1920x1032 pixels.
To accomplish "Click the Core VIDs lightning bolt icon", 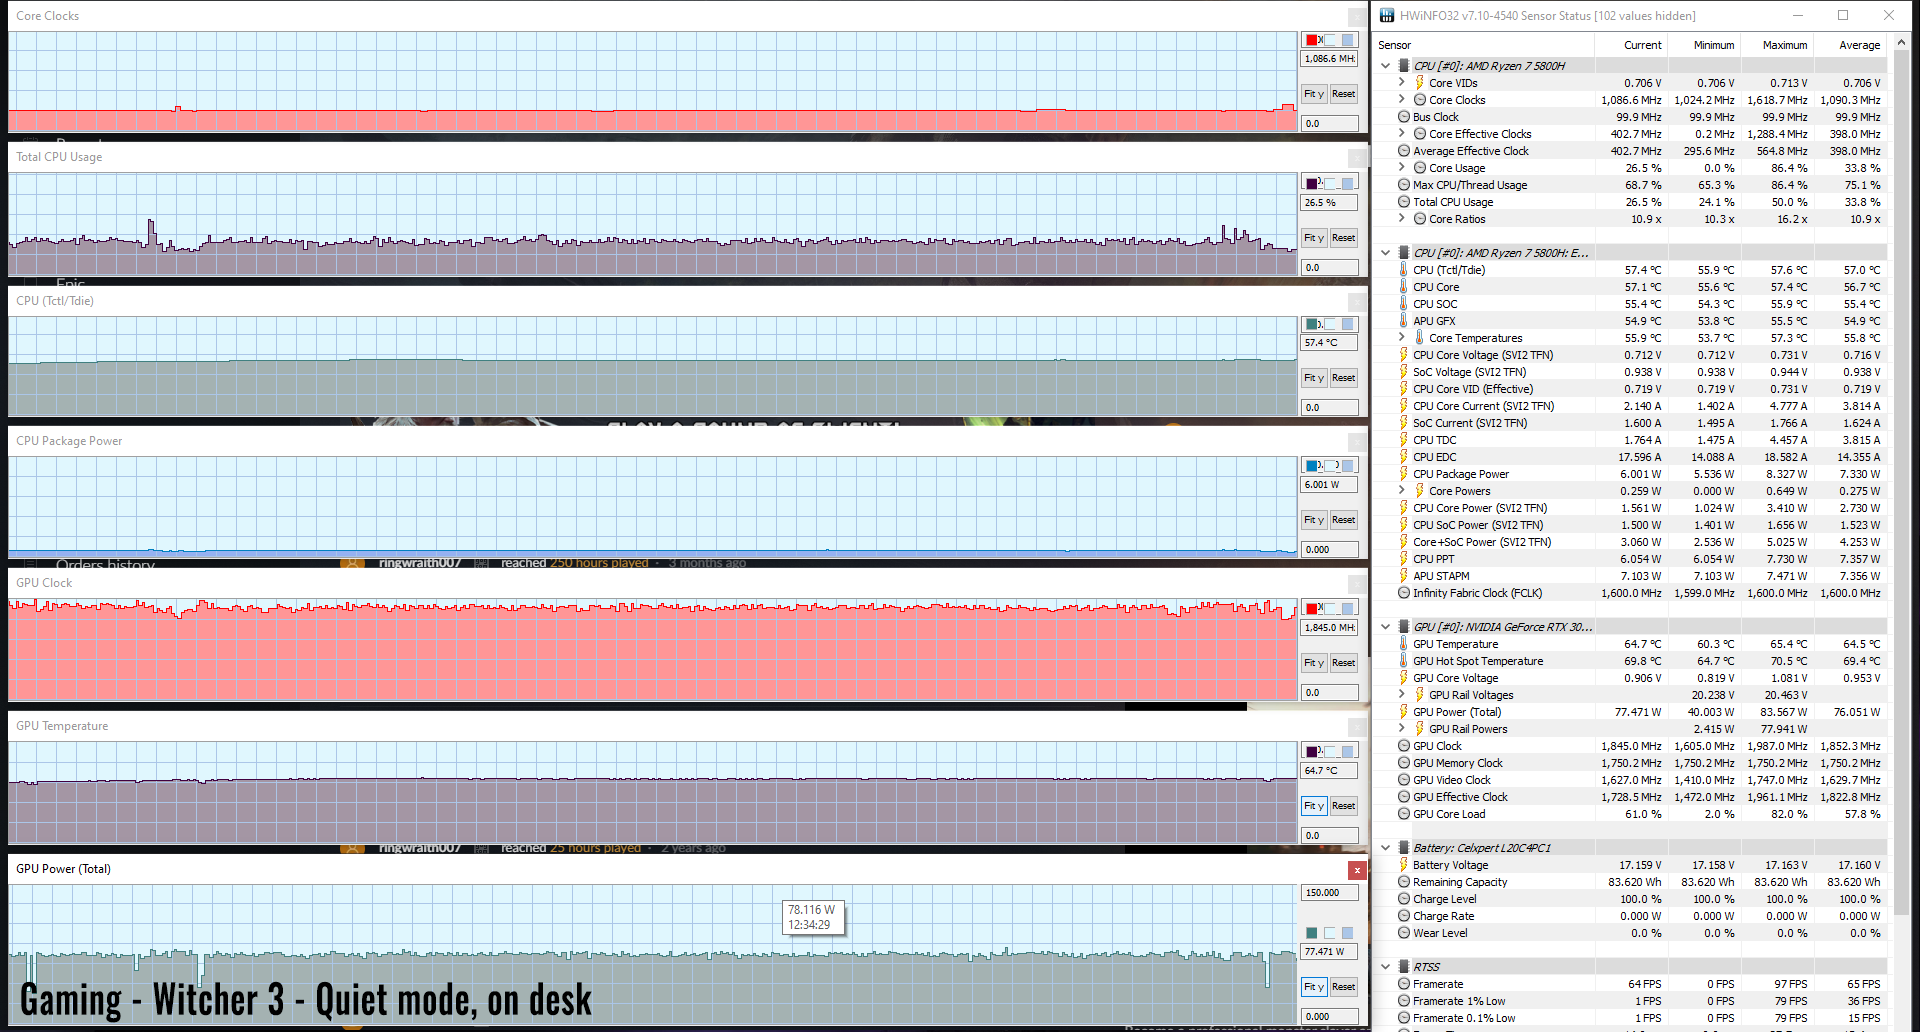I will pos(1419,83).
